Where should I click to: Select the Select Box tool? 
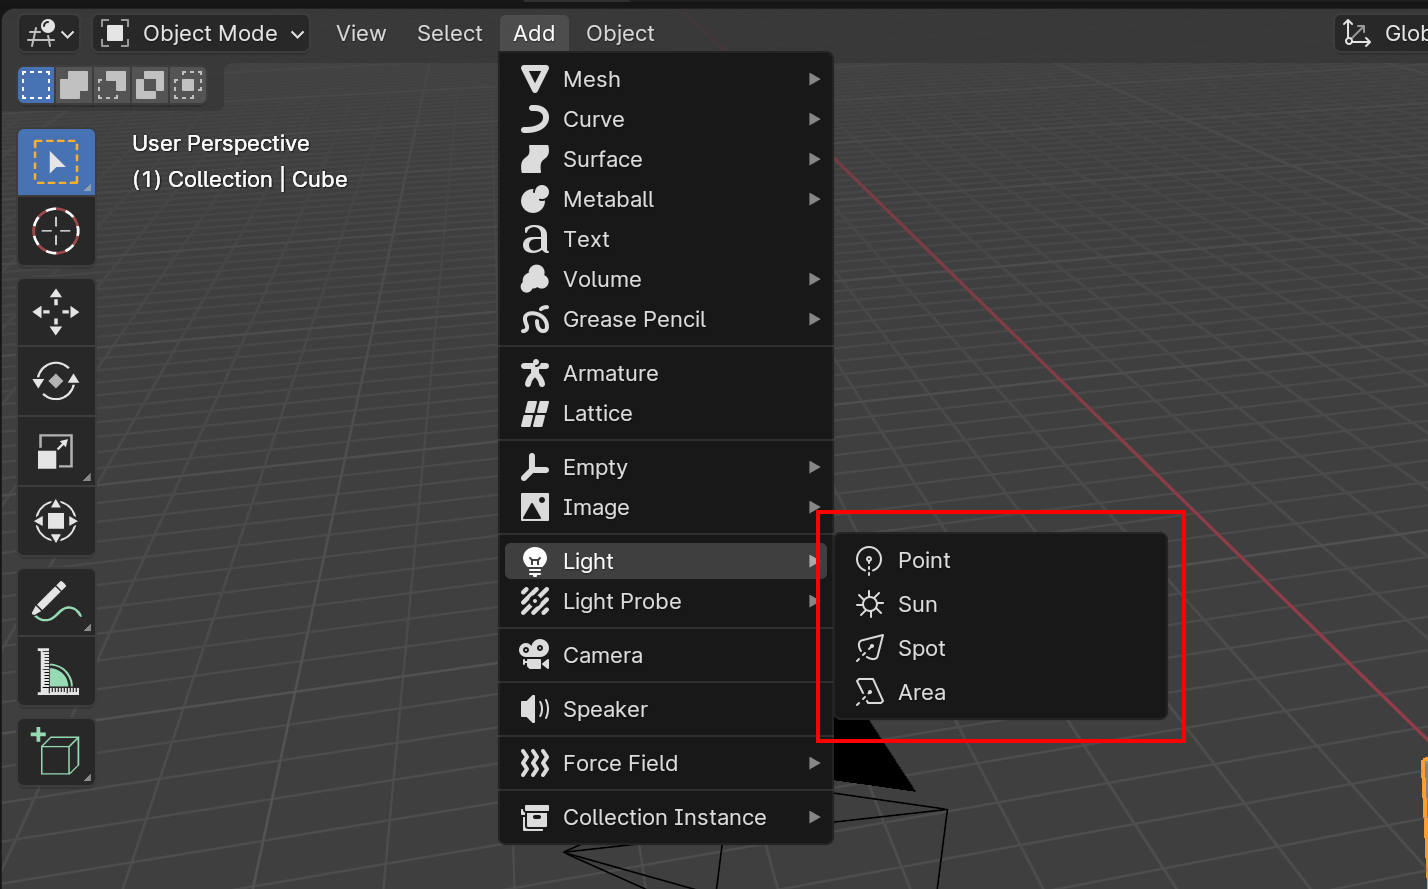(56, 162)
